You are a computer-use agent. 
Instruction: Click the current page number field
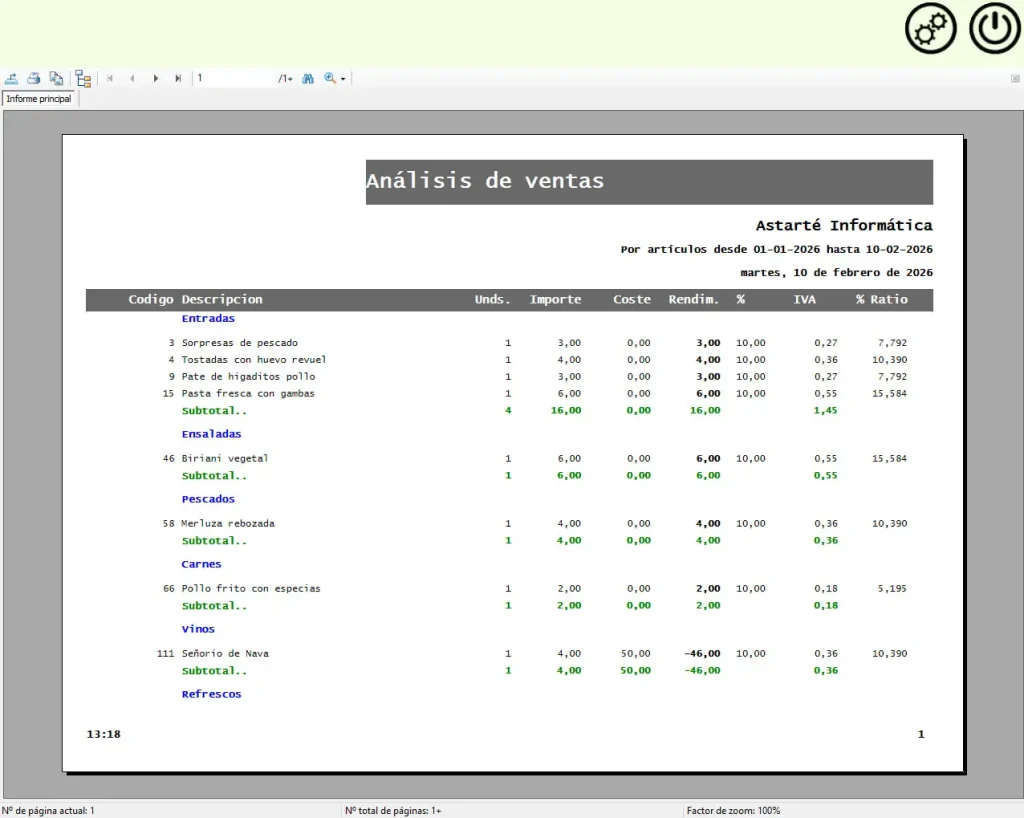pyautogui.click(x=234, y=78)
